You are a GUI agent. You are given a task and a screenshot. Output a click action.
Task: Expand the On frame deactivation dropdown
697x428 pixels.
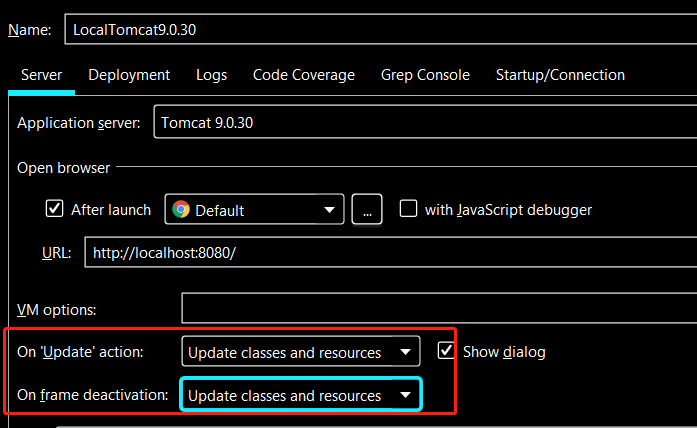coord(301,394)
